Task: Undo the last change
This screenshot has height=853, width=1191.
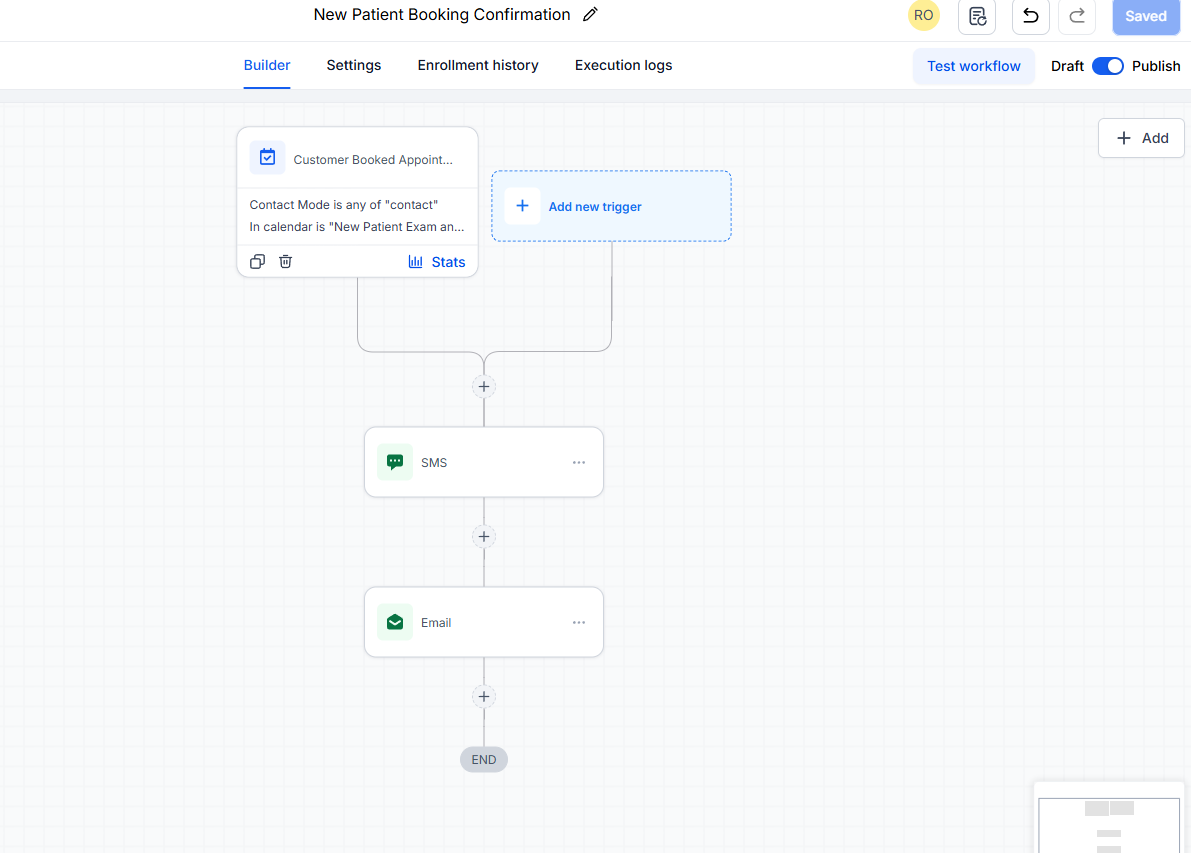Action: click(1031, 16)
